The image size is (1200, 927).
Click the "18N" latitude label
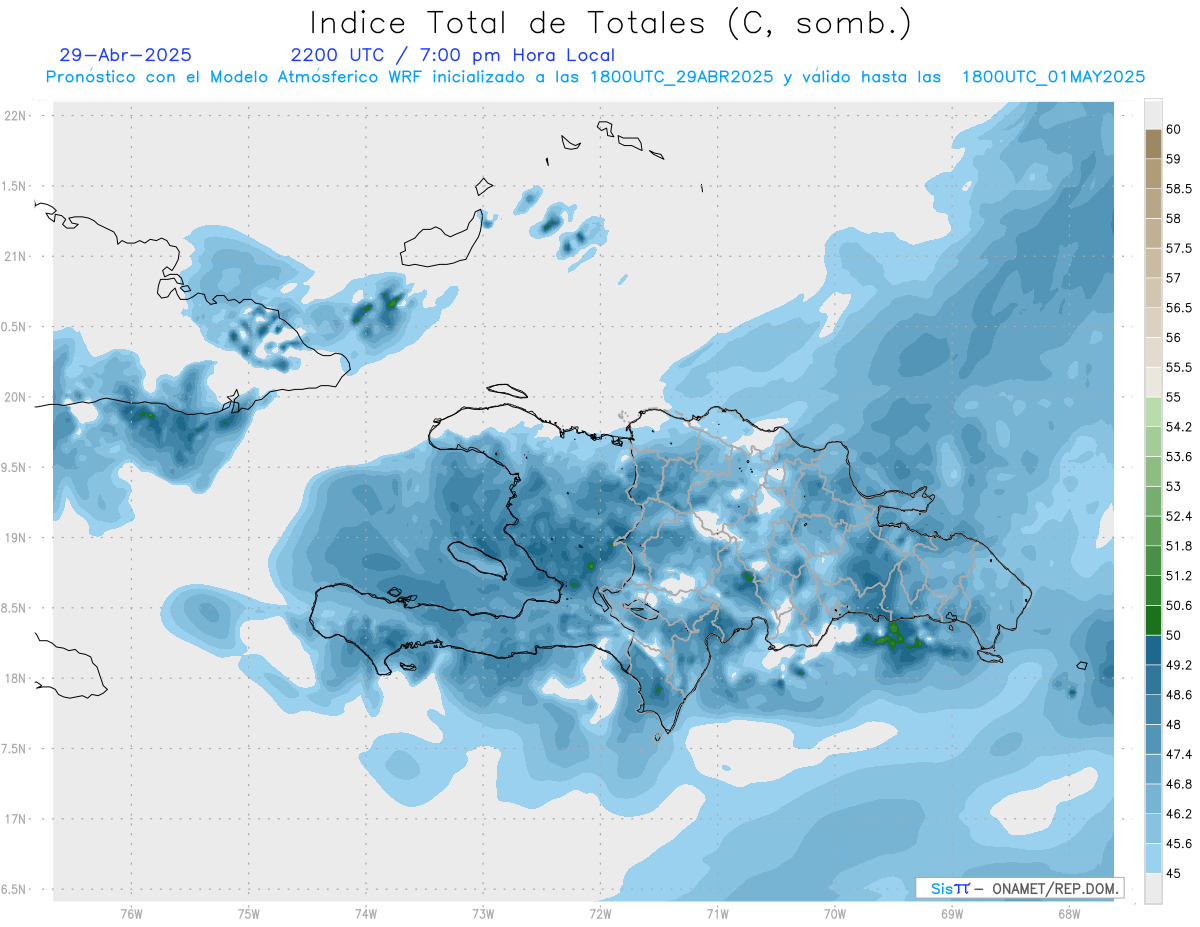click(x=15, y=679)
